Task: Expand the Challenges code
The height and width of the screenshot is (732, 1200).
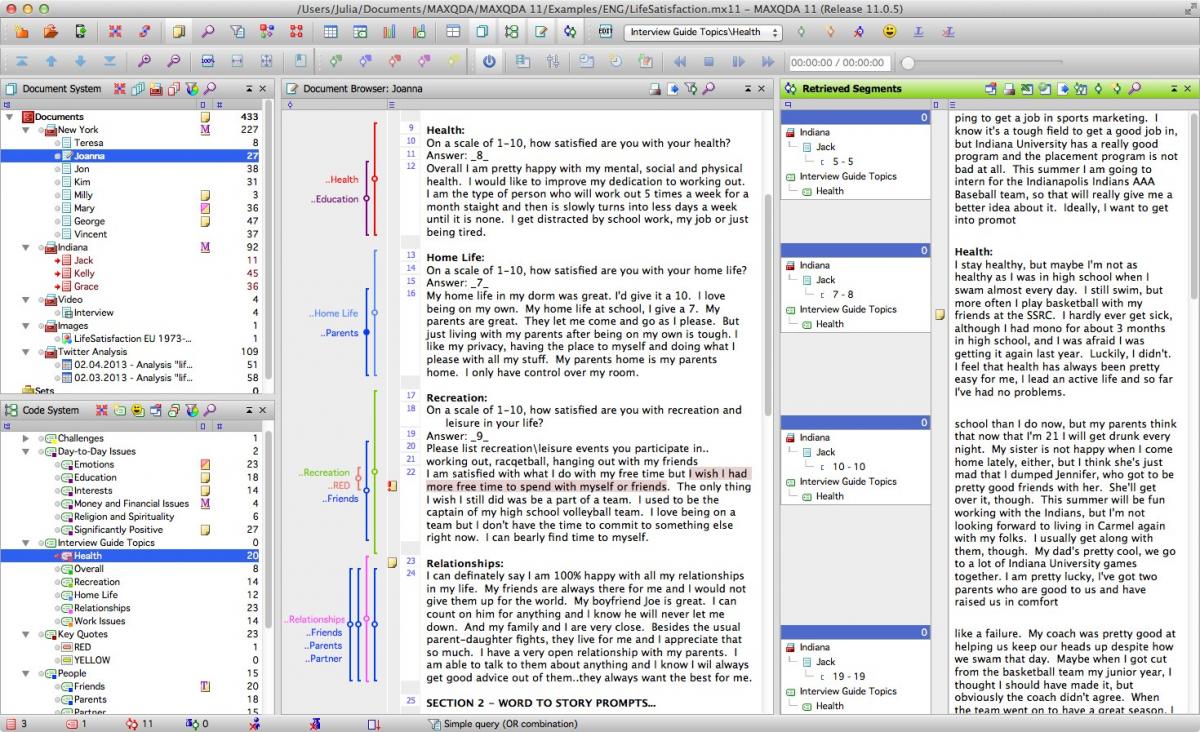Action: (25, 438)
